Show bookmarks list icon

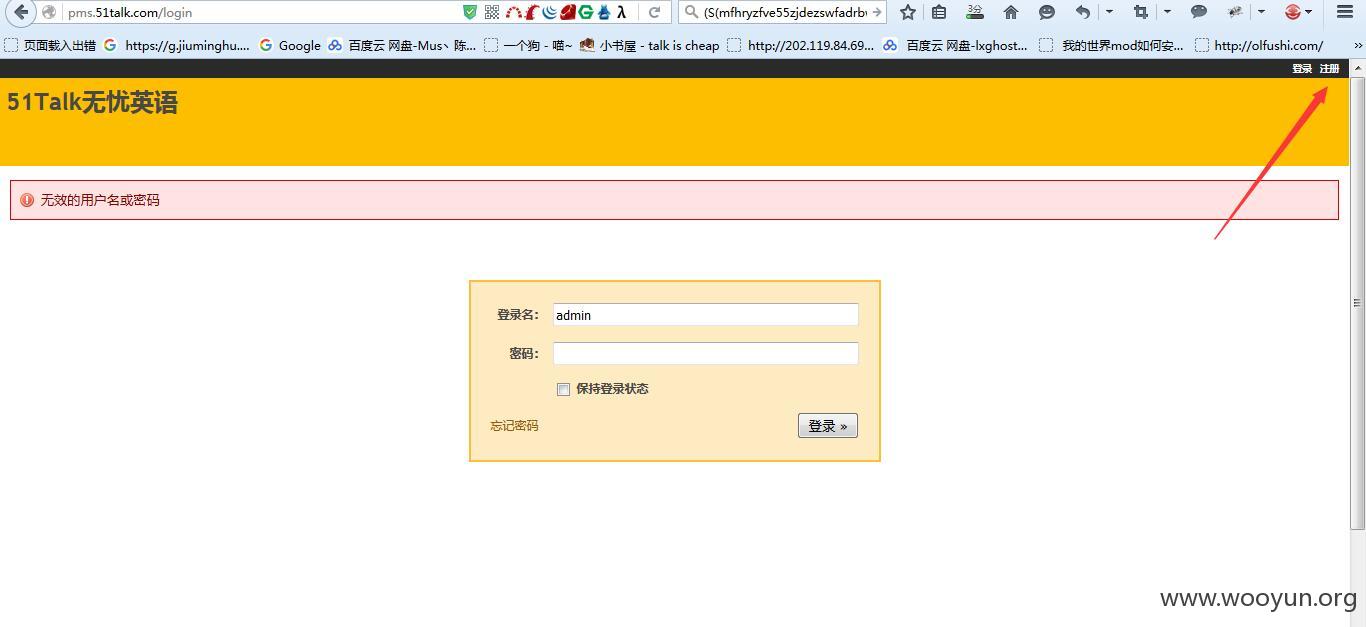[x=939, y=12]
